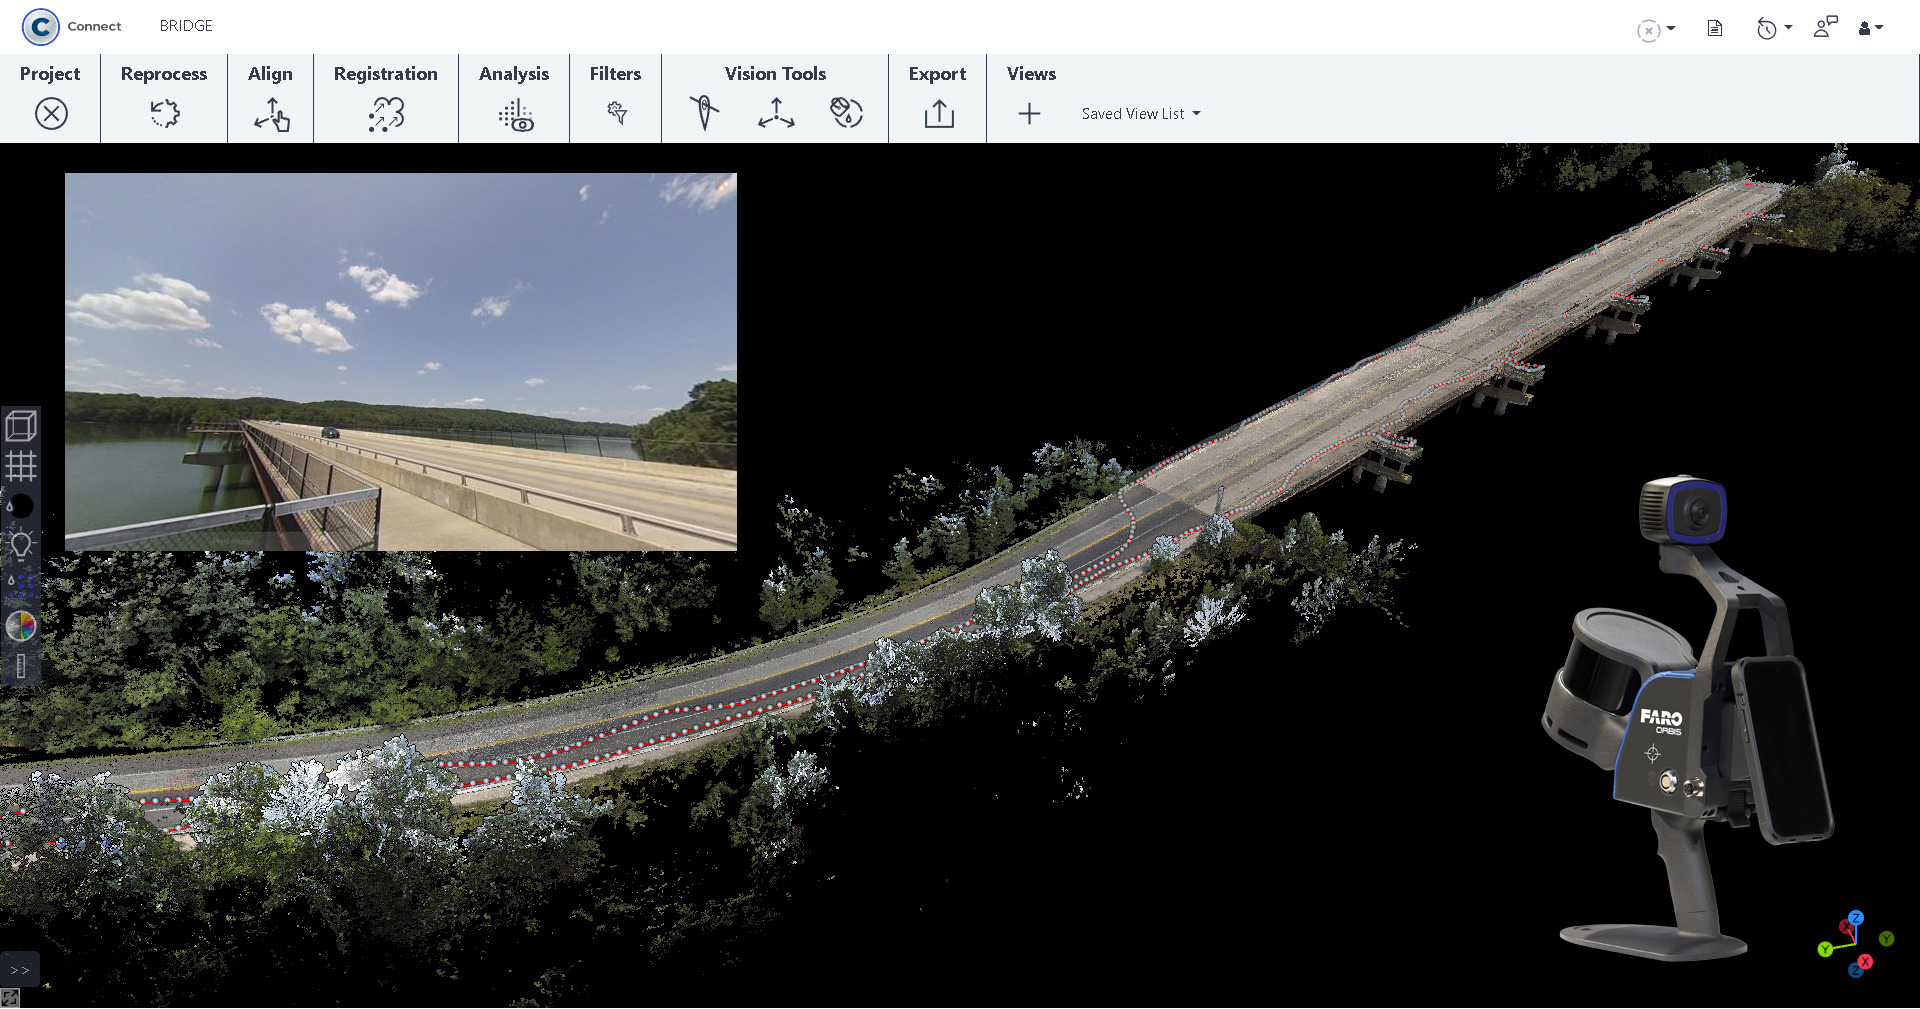Click the Align menu label
Viewport: 1920px width, 1009px height.
[x=270, y=74]
